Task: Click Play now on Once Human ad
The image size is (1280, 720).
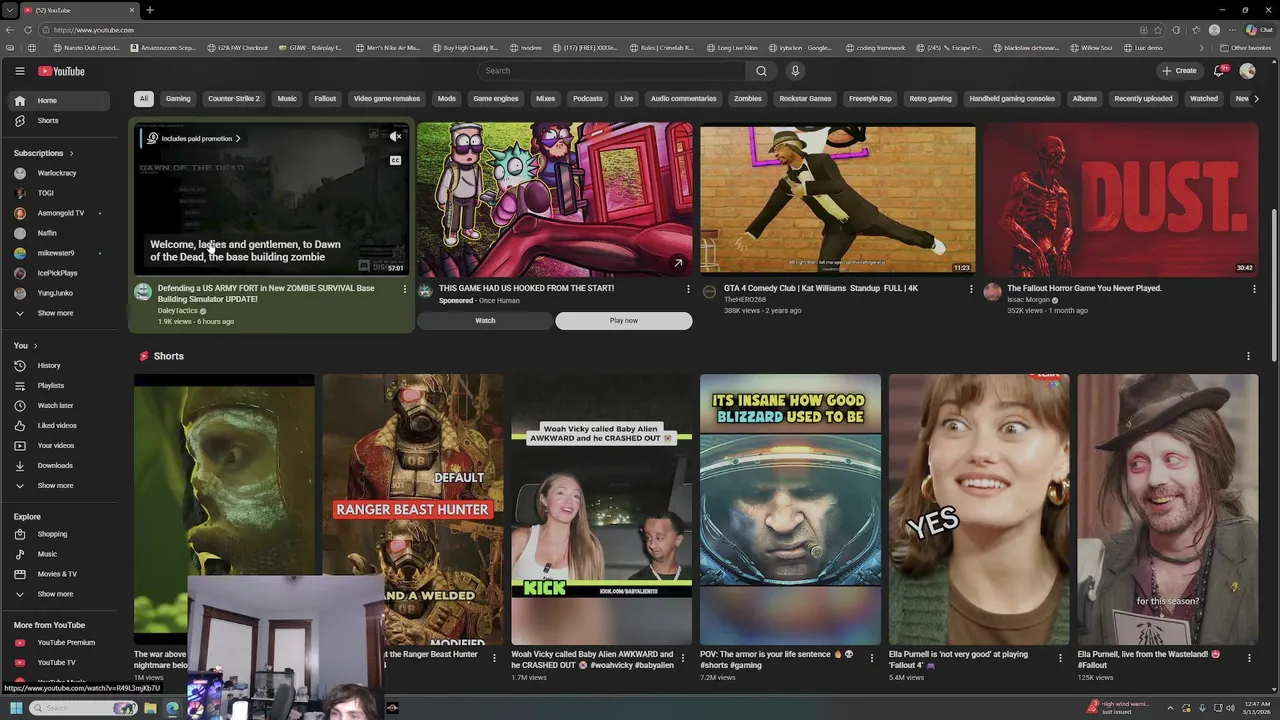Action: (x=624, y=321)
